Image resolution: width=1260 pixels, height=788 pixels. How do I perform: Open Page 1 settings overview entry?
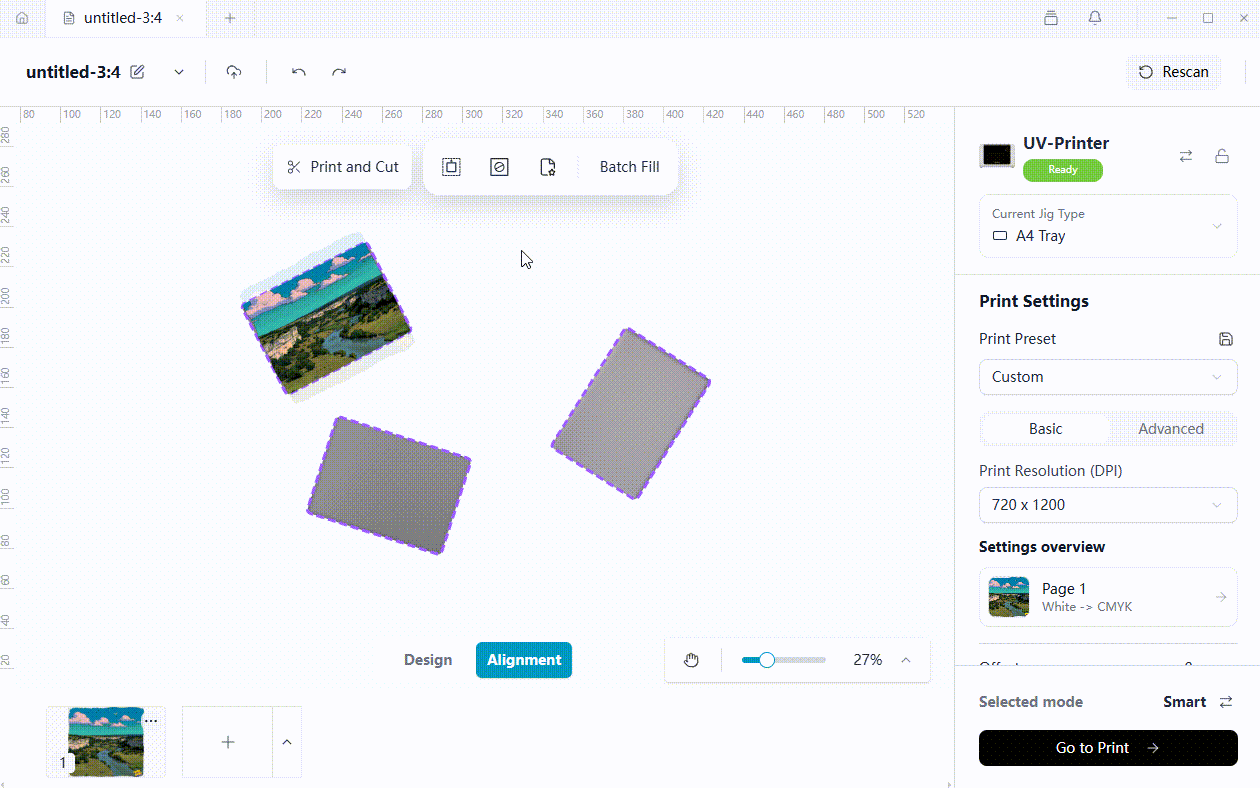point(1108,597)
